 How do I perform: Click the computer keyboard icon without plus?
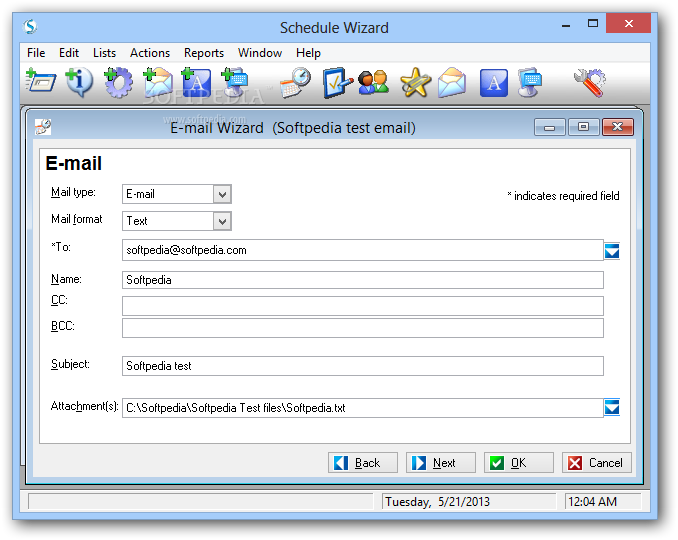(530, 82)
